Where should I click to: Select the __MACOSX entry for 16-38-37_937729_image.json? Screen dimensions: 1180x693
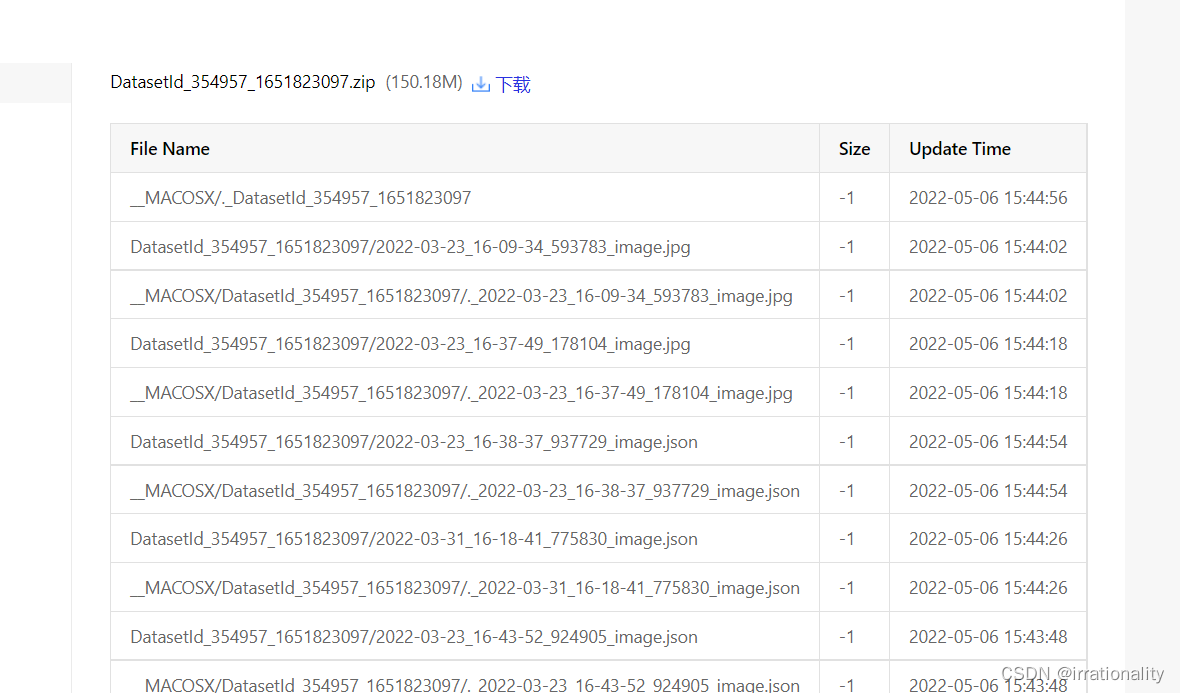[x=465, y=491]
